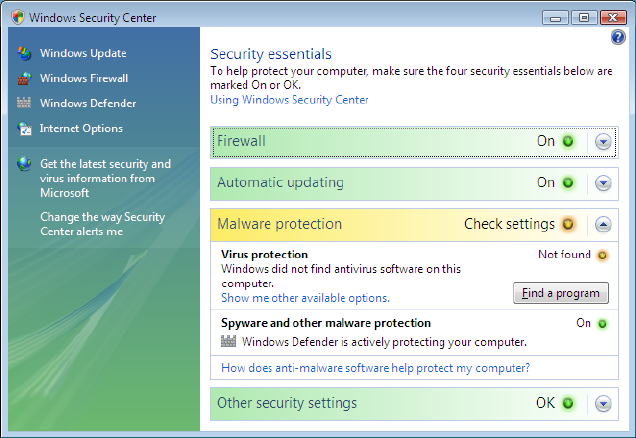Click the Internet Options icon
The height and width of the screenshot is (438, 636).
24,128
